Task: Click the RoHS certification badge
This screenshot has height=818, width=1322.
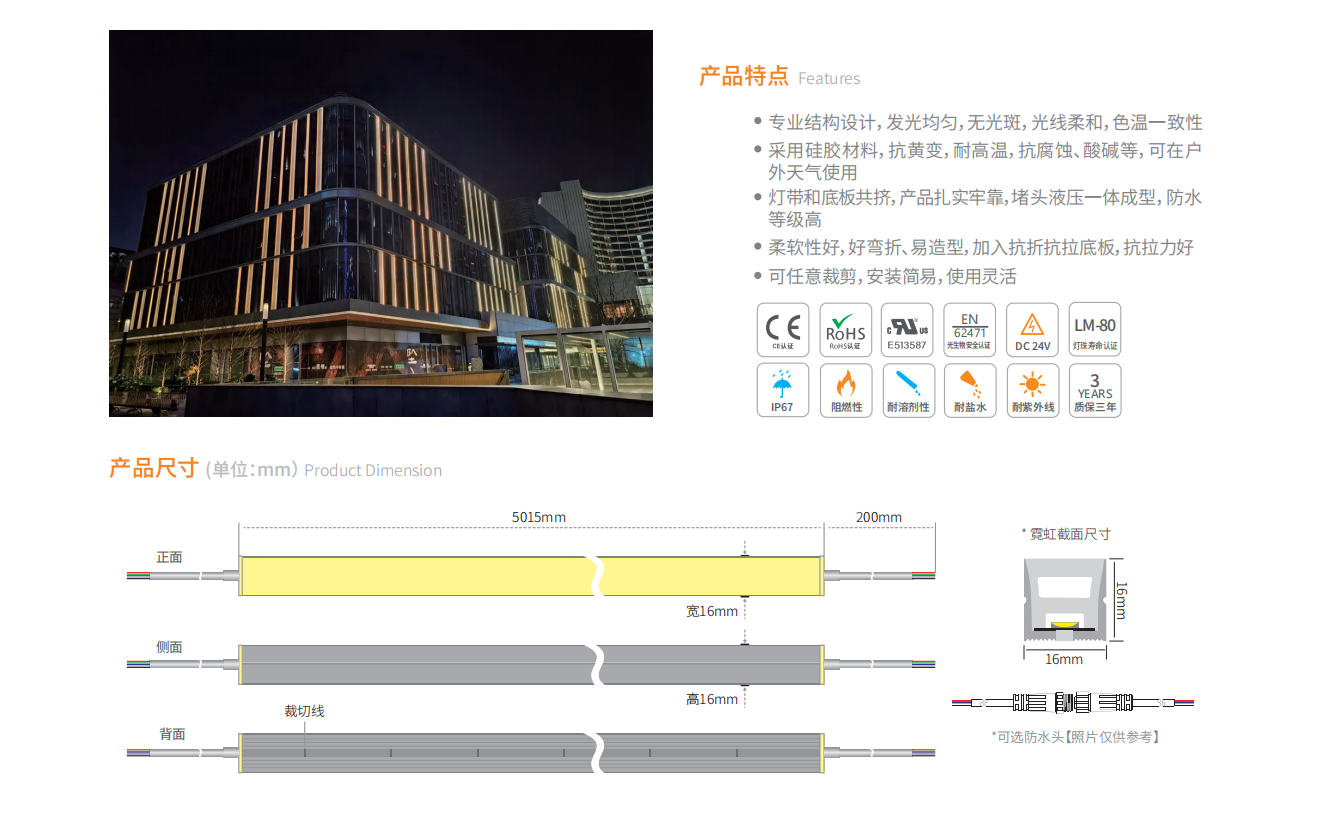Action: [x=845, y=330]
